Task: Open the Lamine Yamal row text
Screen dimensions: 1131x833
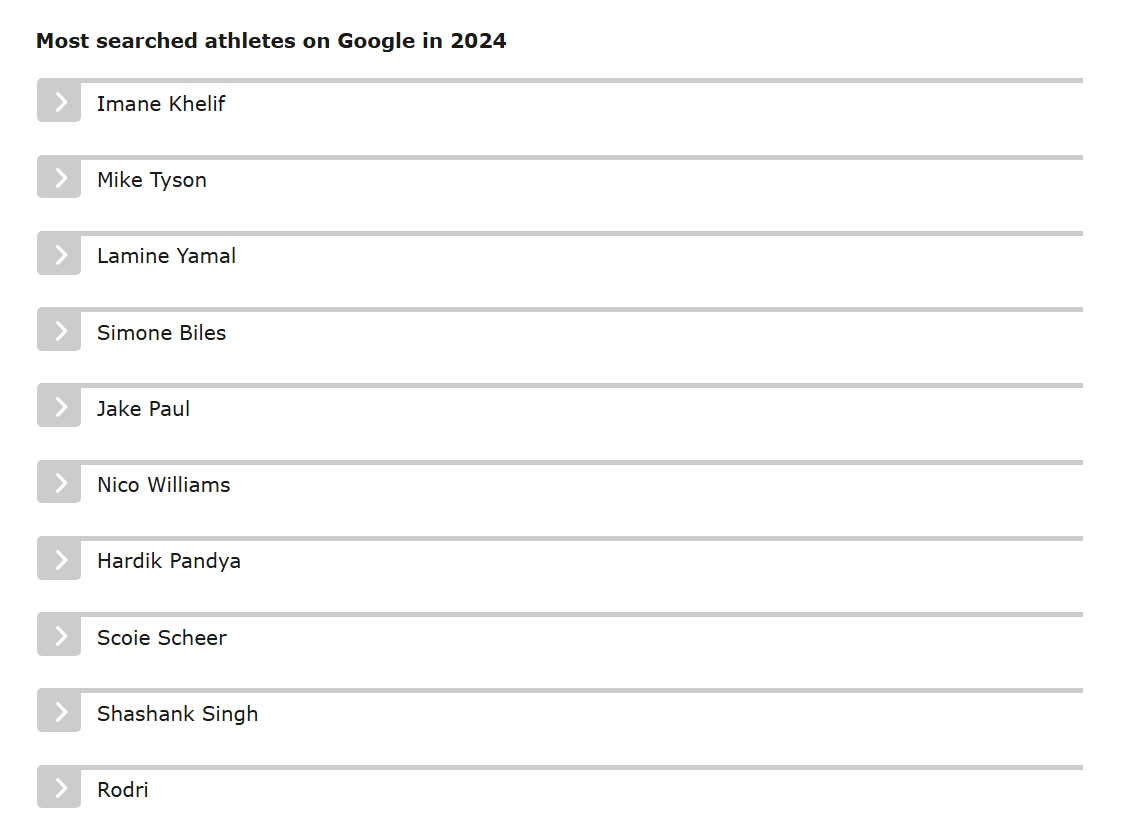Action: [x=166, y=256]
